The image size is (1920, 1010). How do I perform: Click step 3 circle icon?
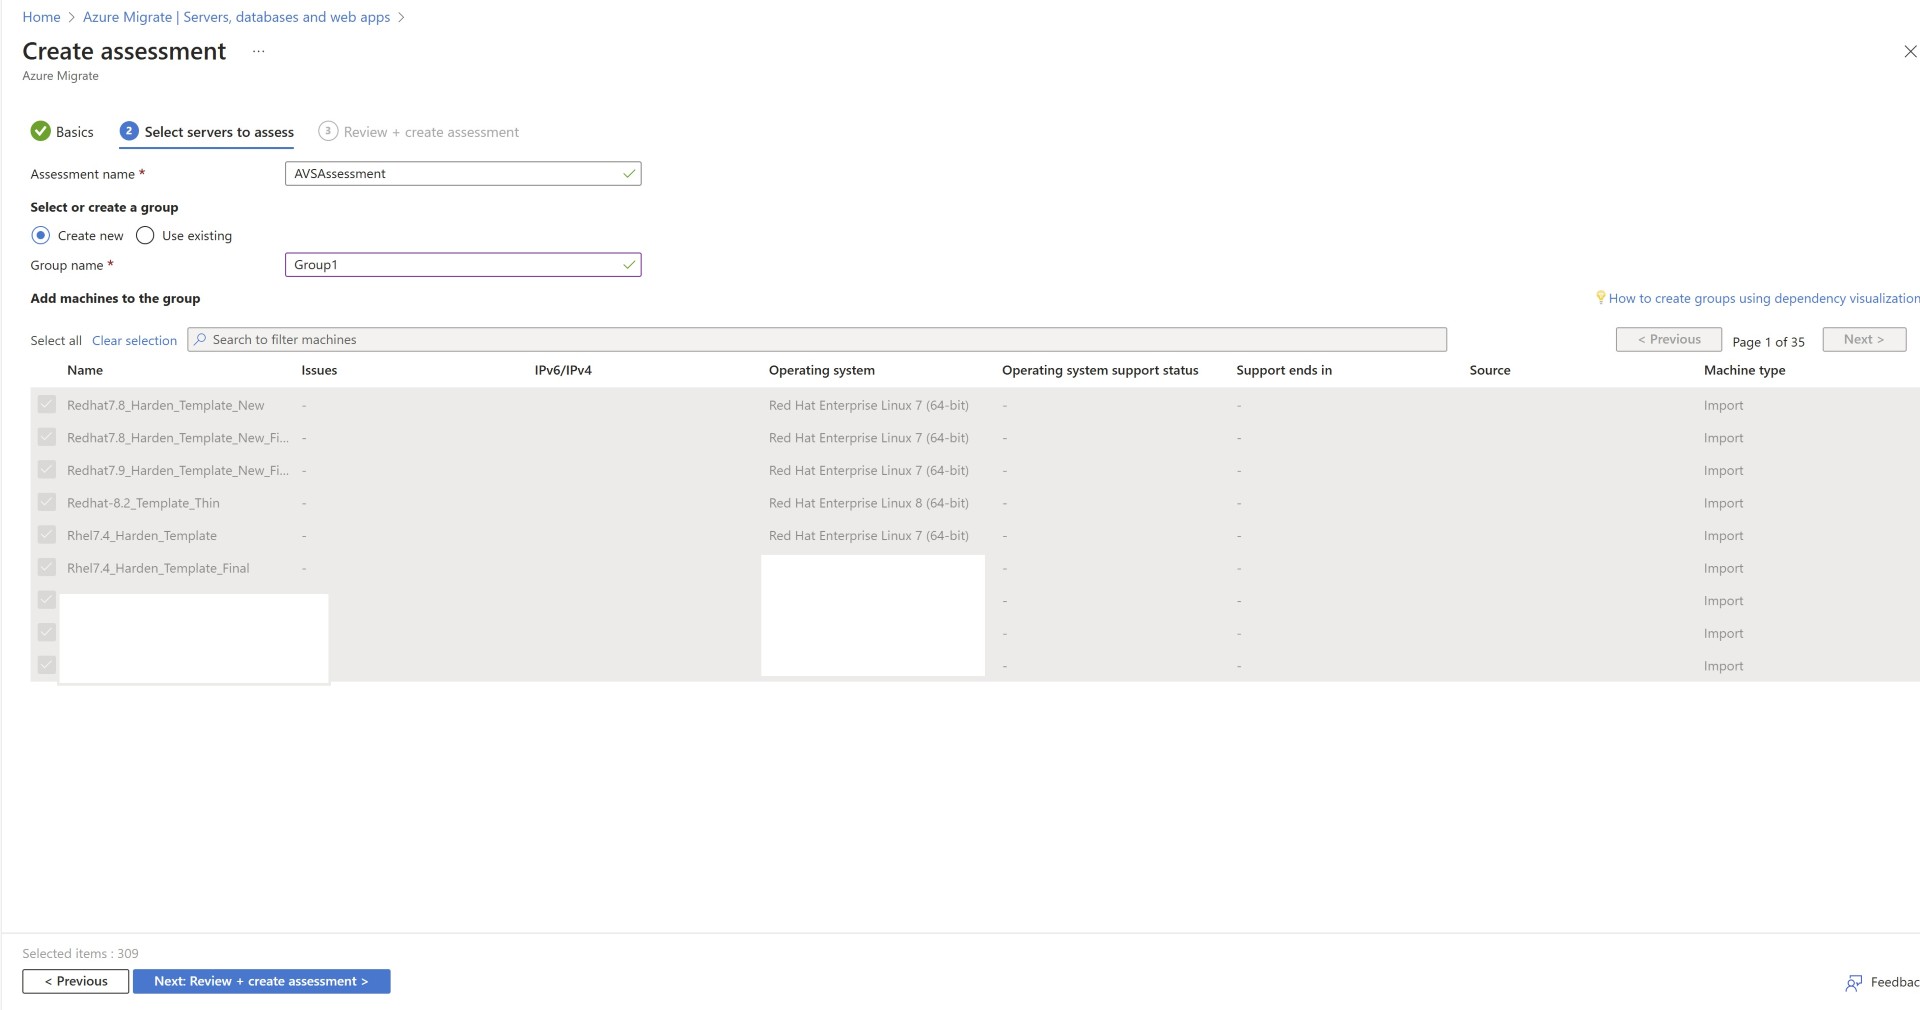tap(328, 131)
